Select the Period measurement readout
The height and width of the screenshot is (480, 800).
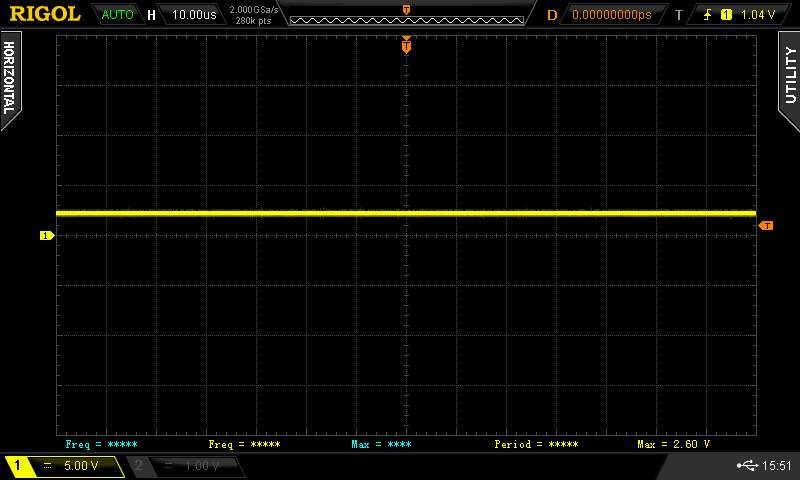coord(536,443)
